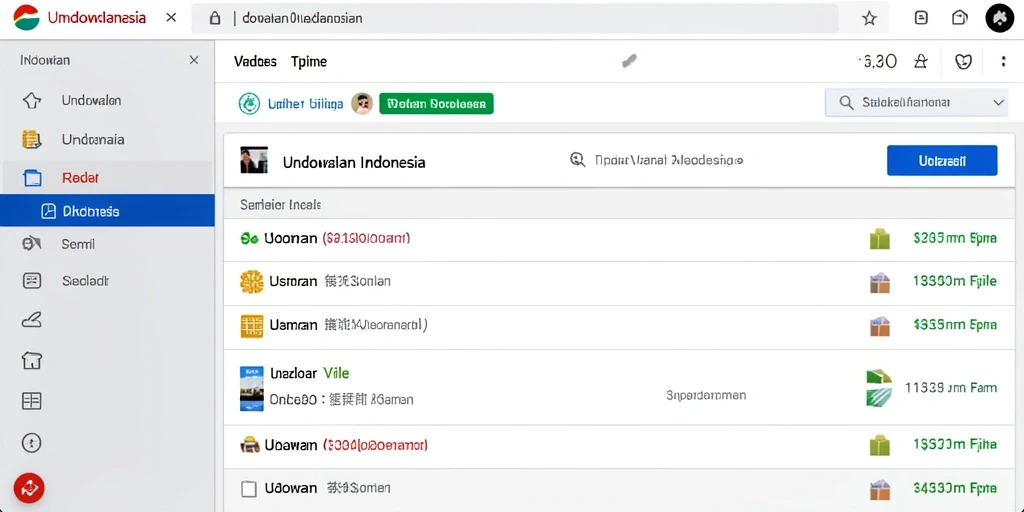Click the Unazloar Vile thumbnail image
The height and width of the screenshot is (512, 1024).
[251, 388]
